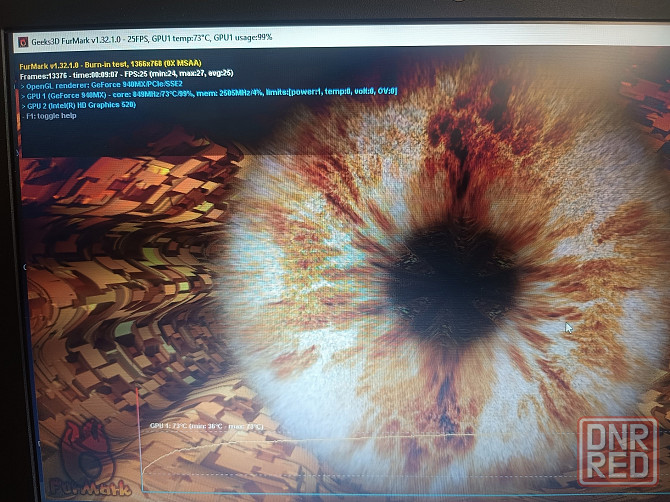Click the GPU 1 temperature graph label

pos(206,426)
